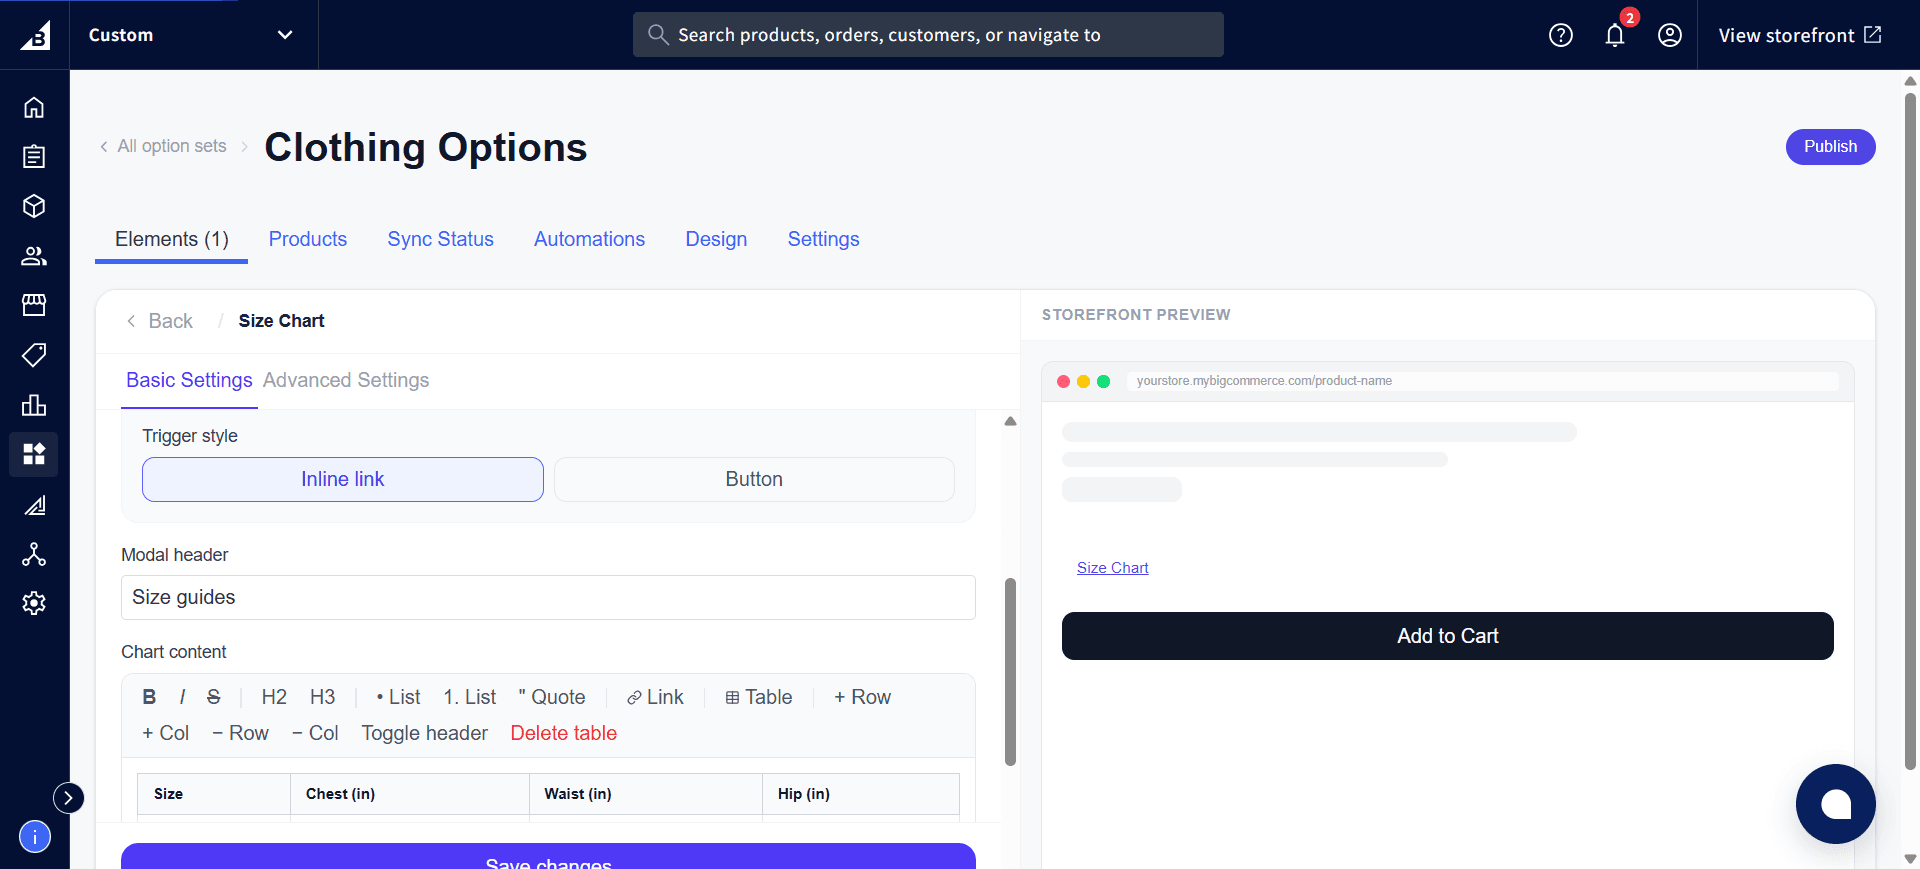
Task: Click the Size table header cell
Action: tap(214, 794)
